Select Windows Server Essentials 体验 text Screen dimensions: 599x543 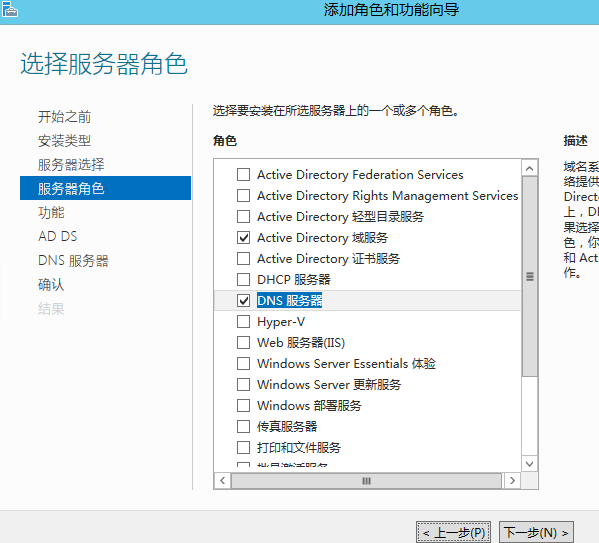(x=346, y=363)
